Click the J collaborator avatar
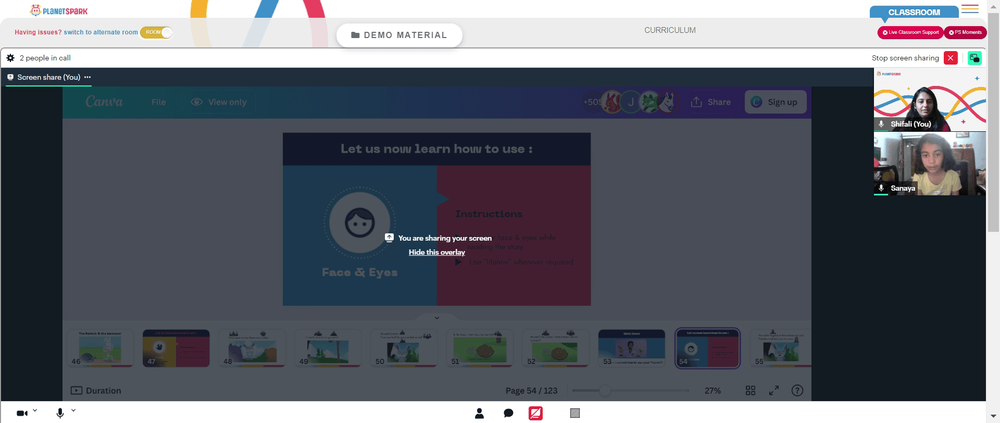The height and width of the screenshot is (423, 1000). pyautogui.click(x=630, y=102)
